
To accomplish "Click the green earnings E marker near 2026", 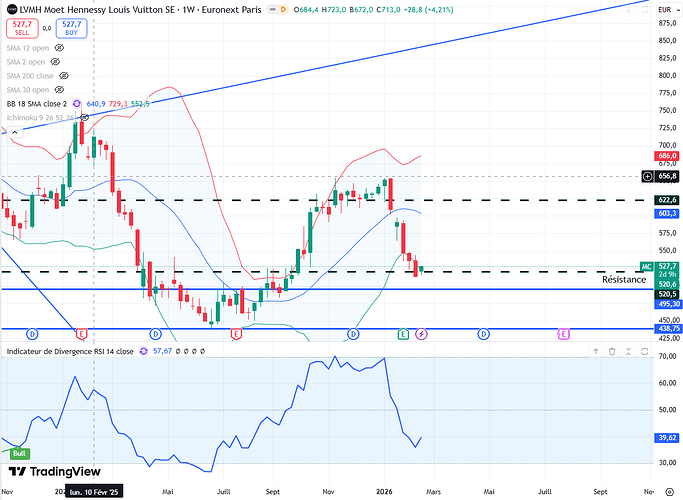I will (x=403, y=334).
